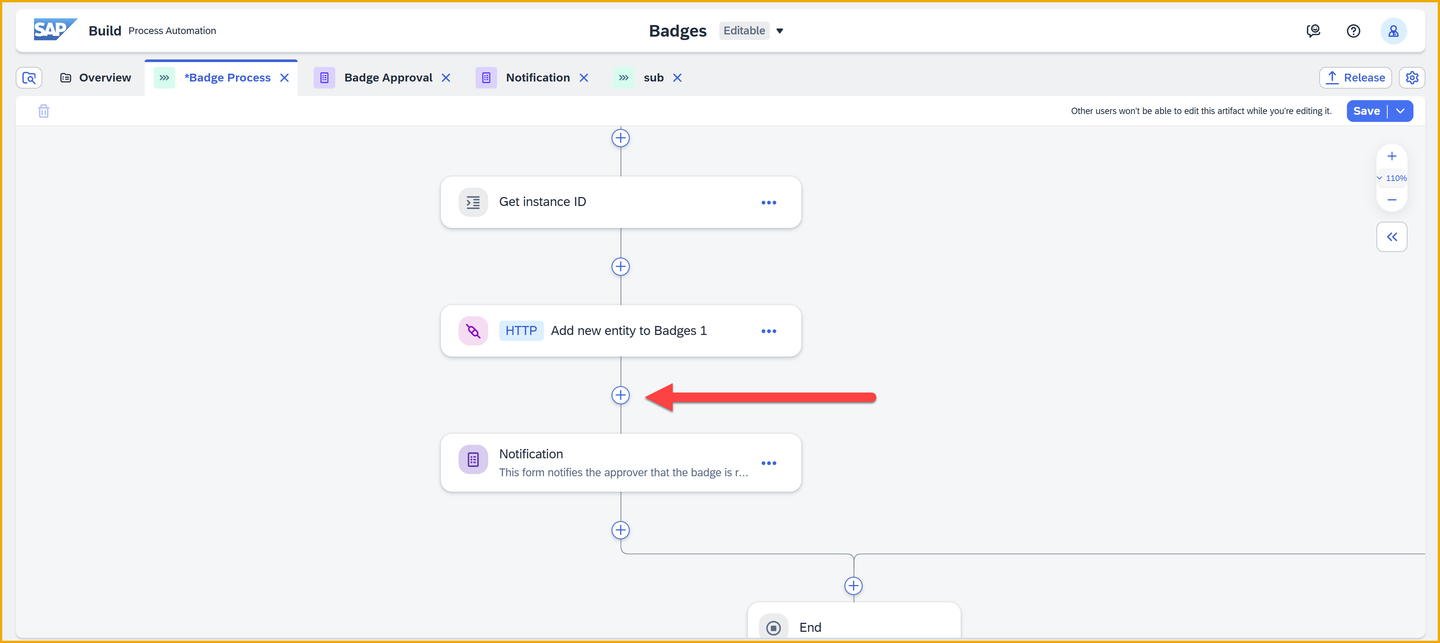Image resolution: width=1440 pixels, height=643 pixels.
Task: Expand the Badges project version dropdown
Action: (780, 31)
